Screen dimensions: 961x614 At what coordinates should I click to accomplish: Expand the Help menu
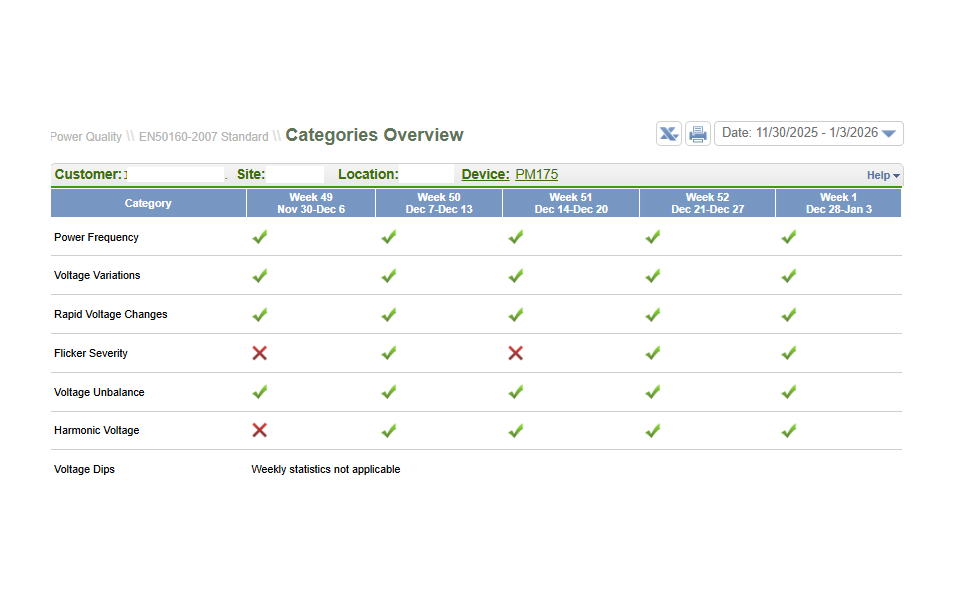pos(883,175)
